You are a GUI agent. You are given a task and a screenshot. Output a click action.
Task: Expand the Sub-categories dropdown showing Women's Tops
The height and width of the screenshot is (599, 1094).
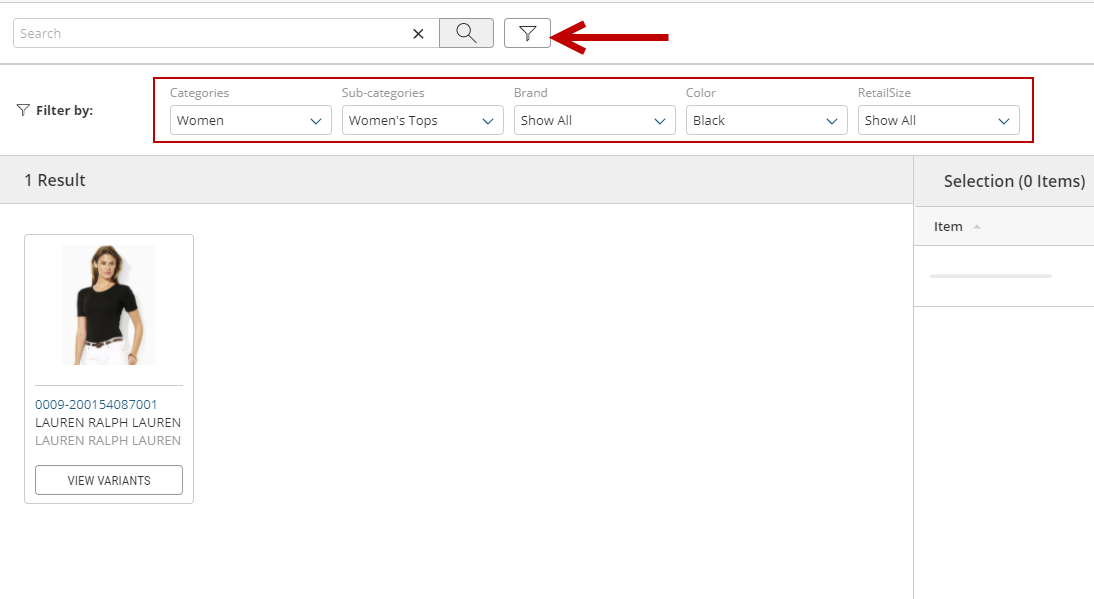(422, 120)
